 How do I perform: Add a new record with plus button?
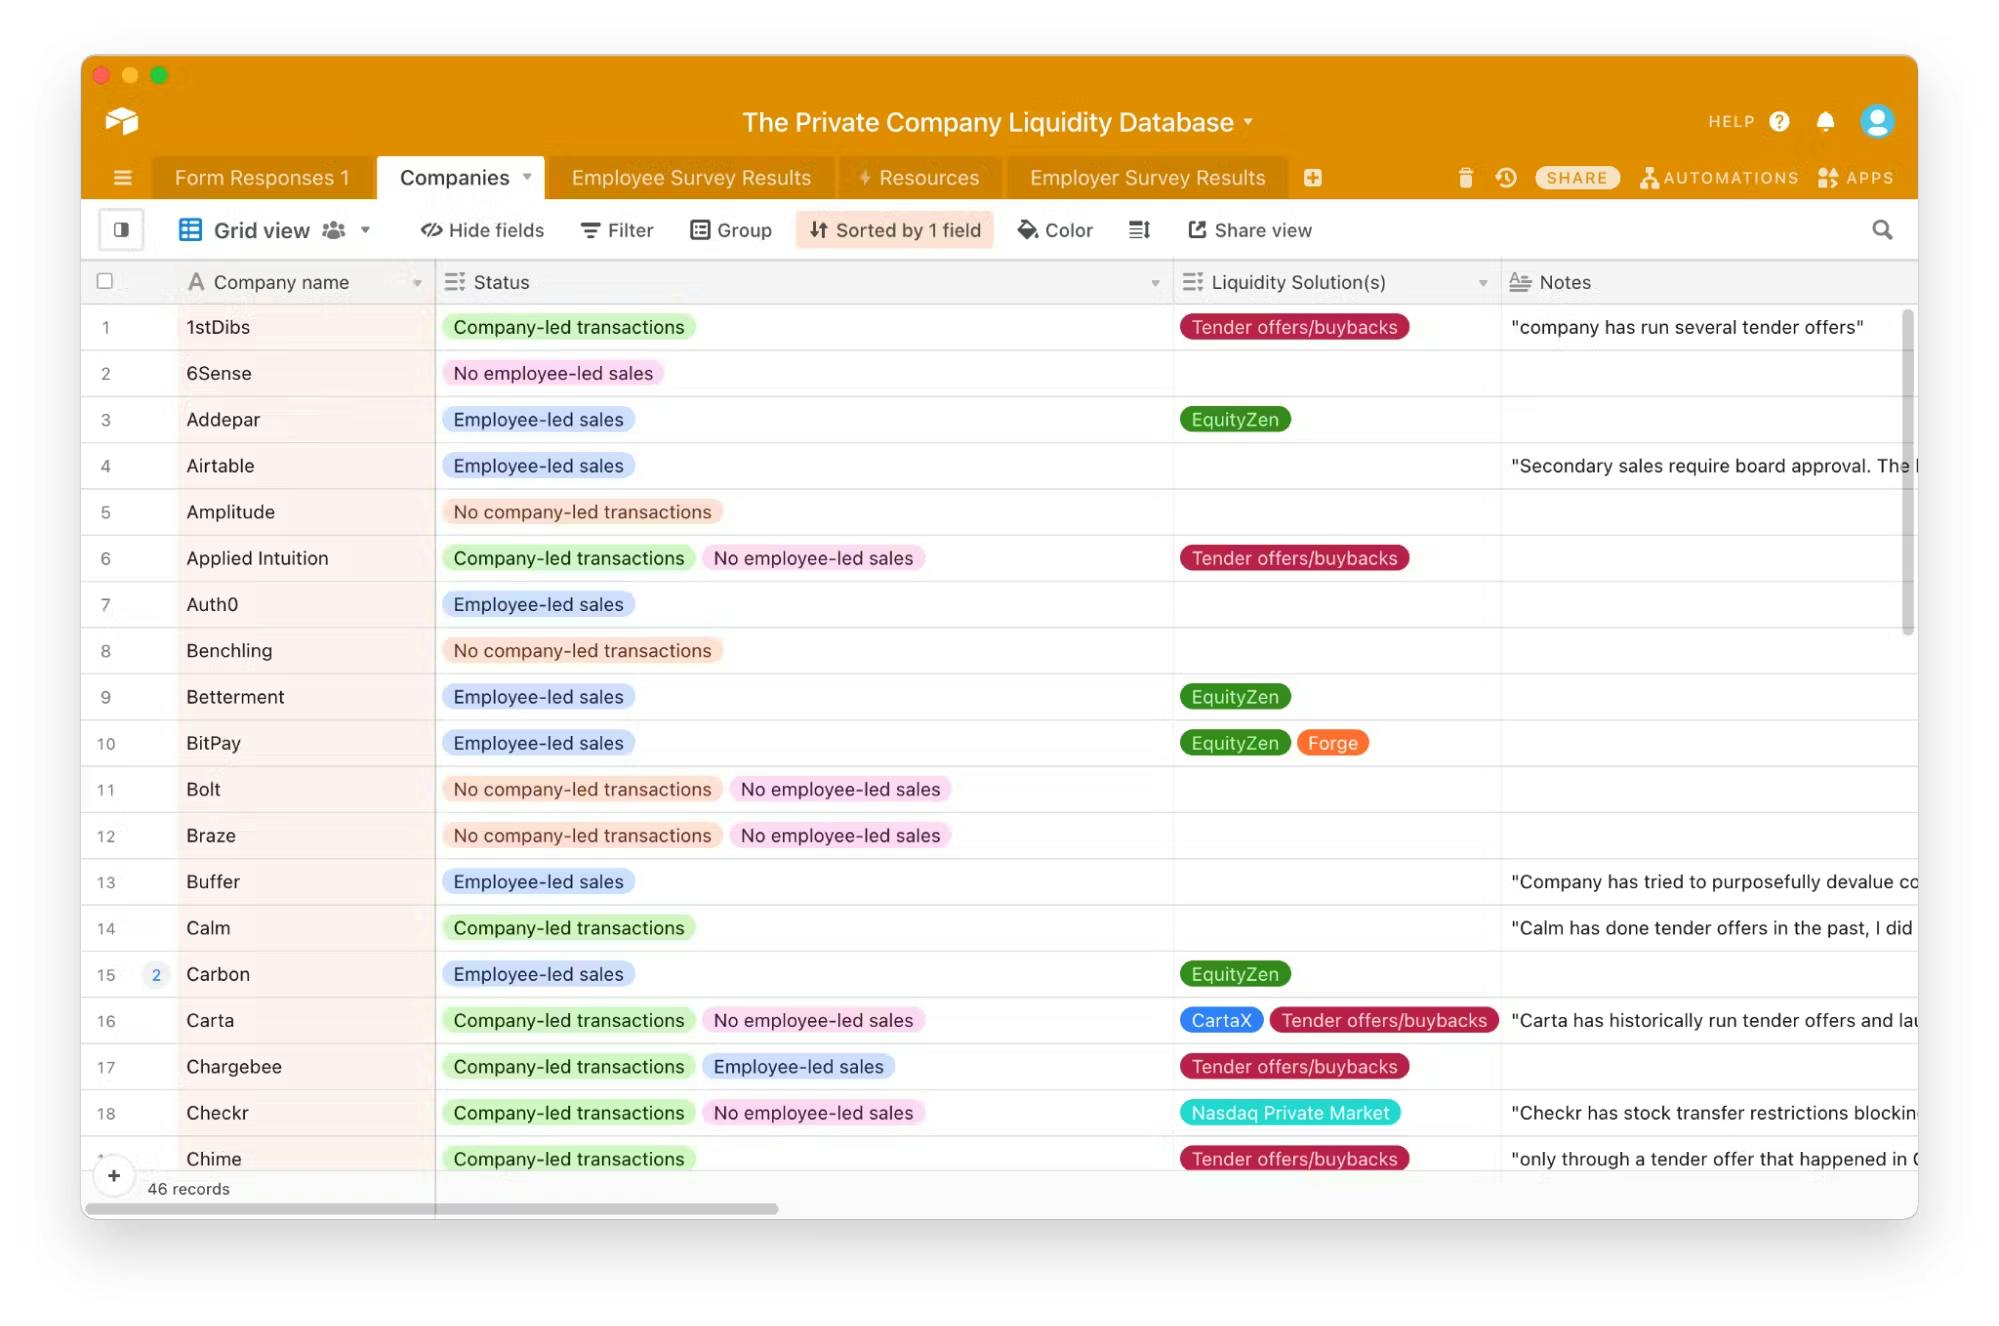(x=114, y=1175)
